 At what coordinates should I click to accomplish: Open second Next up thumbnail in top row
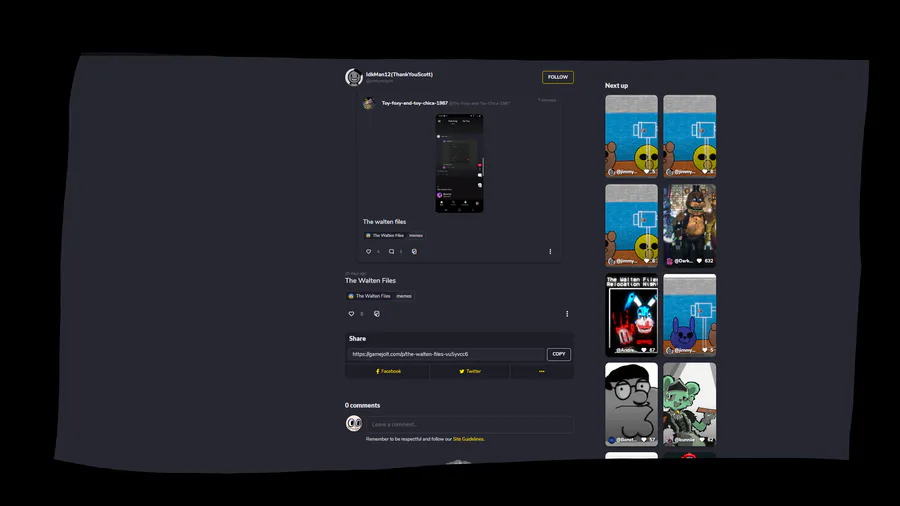tap(689, 137)
